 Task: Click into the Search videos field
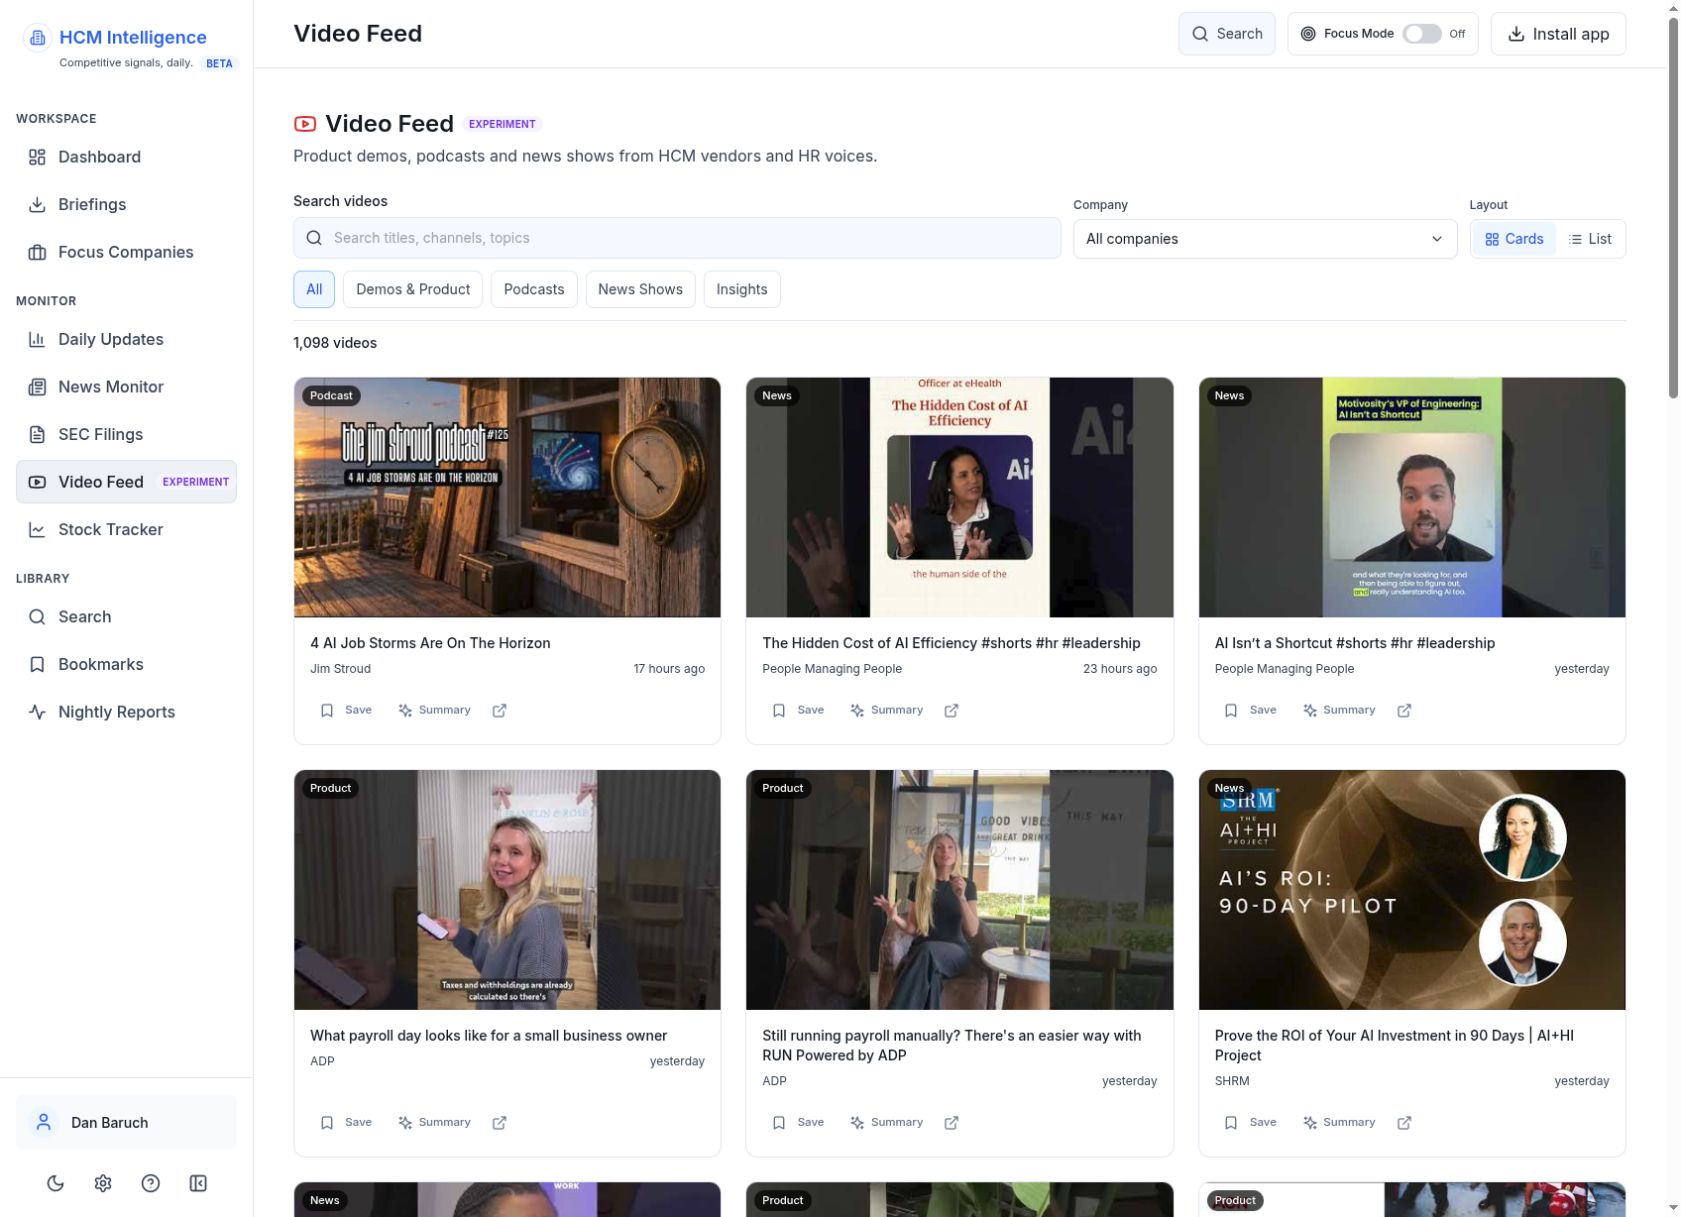677,238
